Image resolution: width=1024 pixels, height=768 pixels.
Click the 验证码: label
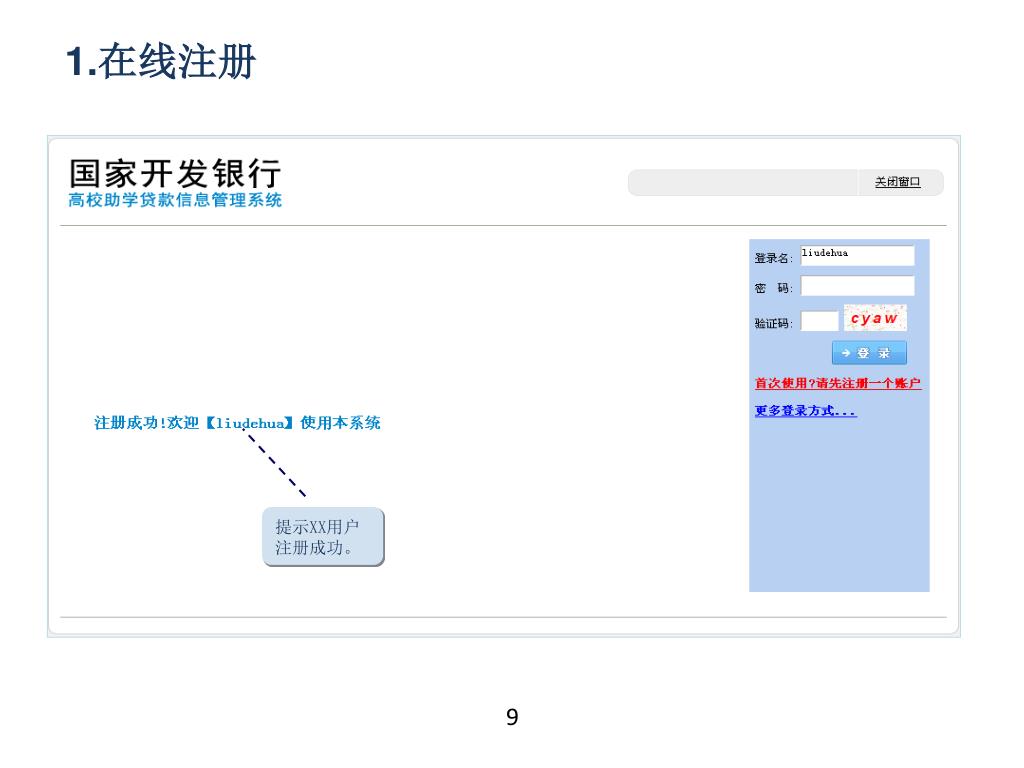coord(774,323)
